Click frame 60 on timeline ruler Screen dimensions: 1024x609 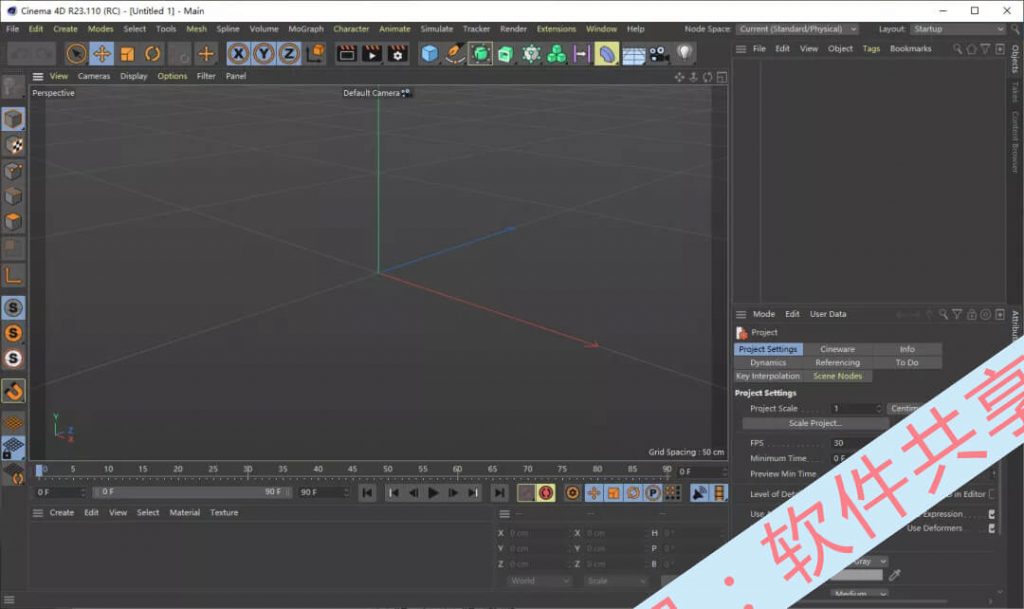point(457,469)
